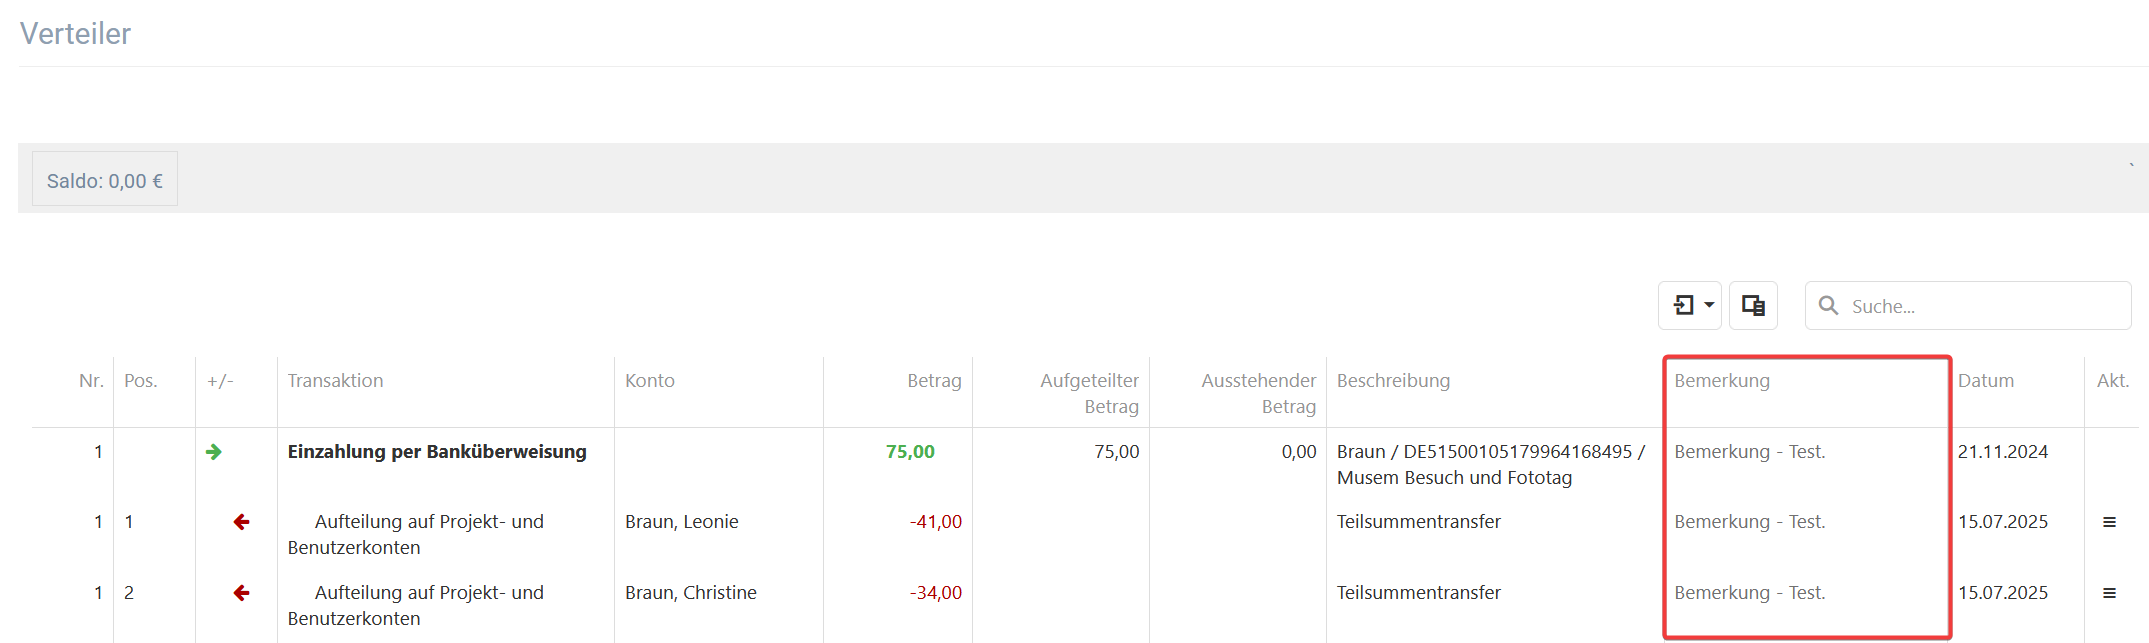Focus the Suche search field
Image resolution: width=2149 pixels, height=643 pixels.
(x=1968, y=306)
